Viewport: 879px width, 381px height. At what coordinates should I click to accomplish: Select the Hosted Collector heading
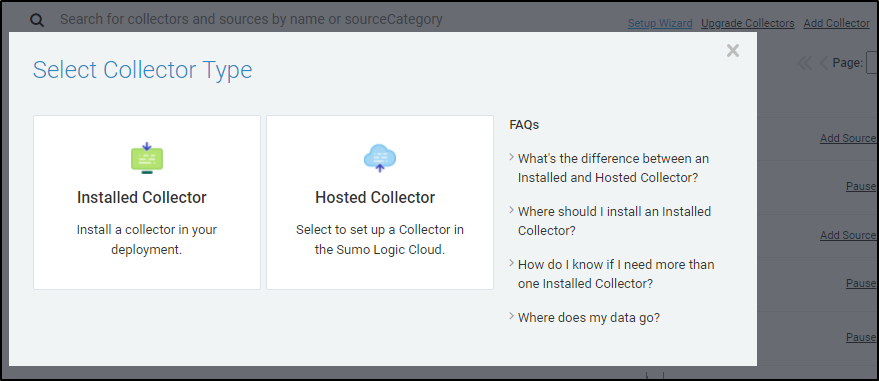click(x=375, y=197)
